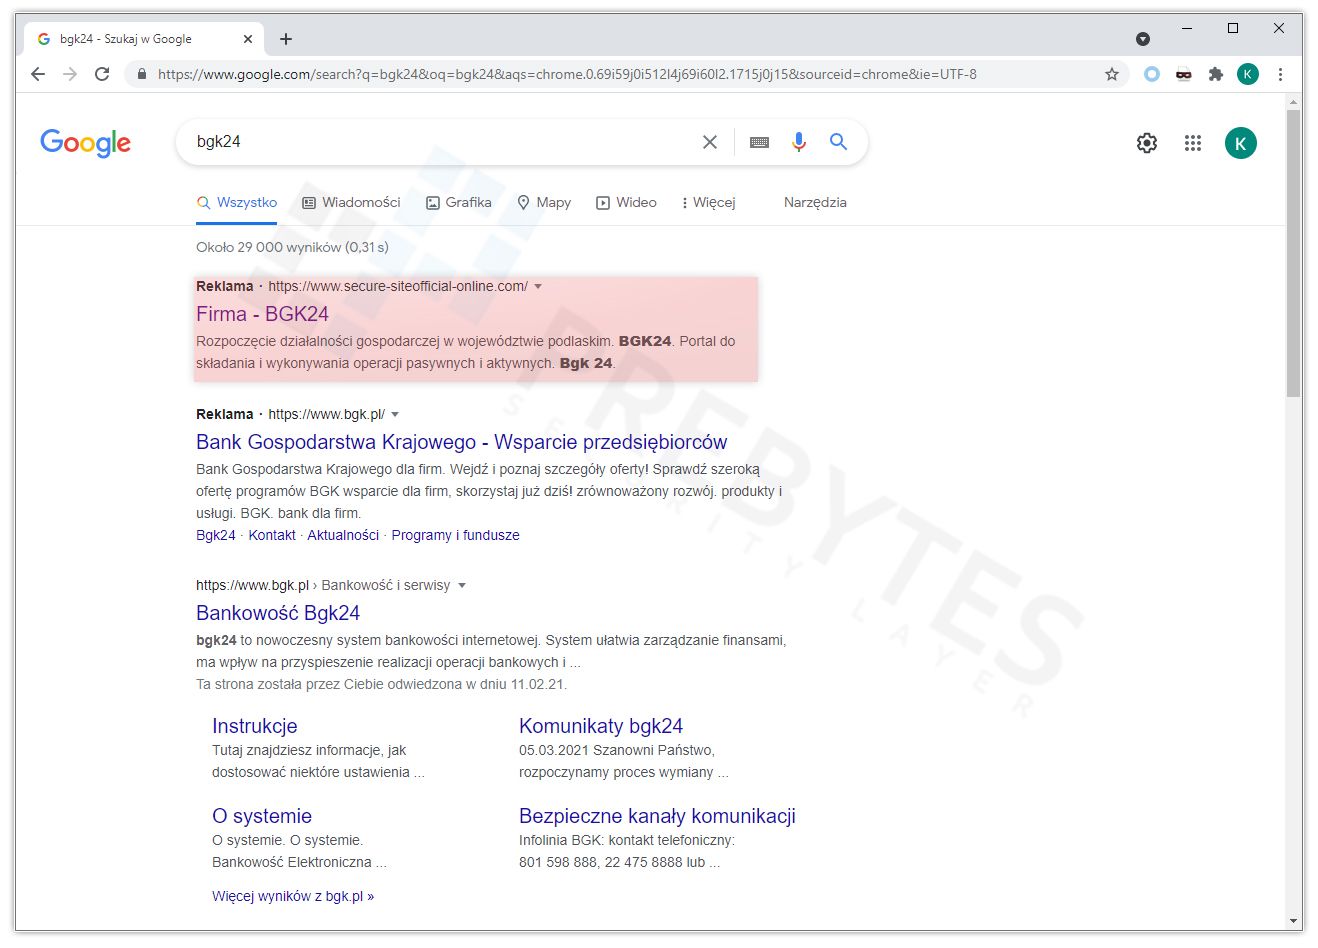Viewport: 1318px width, 948px height.
Task: Click organic result URL https://www.bgk.pl
Action: [252, 585]
